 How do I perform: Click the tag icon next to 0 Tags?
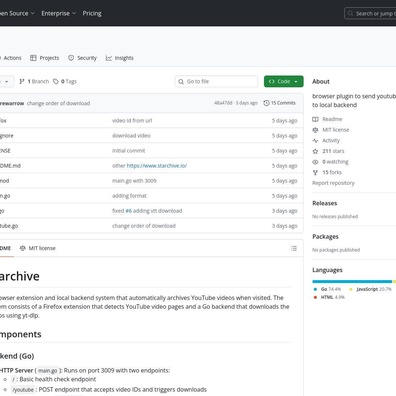point(56,81)
